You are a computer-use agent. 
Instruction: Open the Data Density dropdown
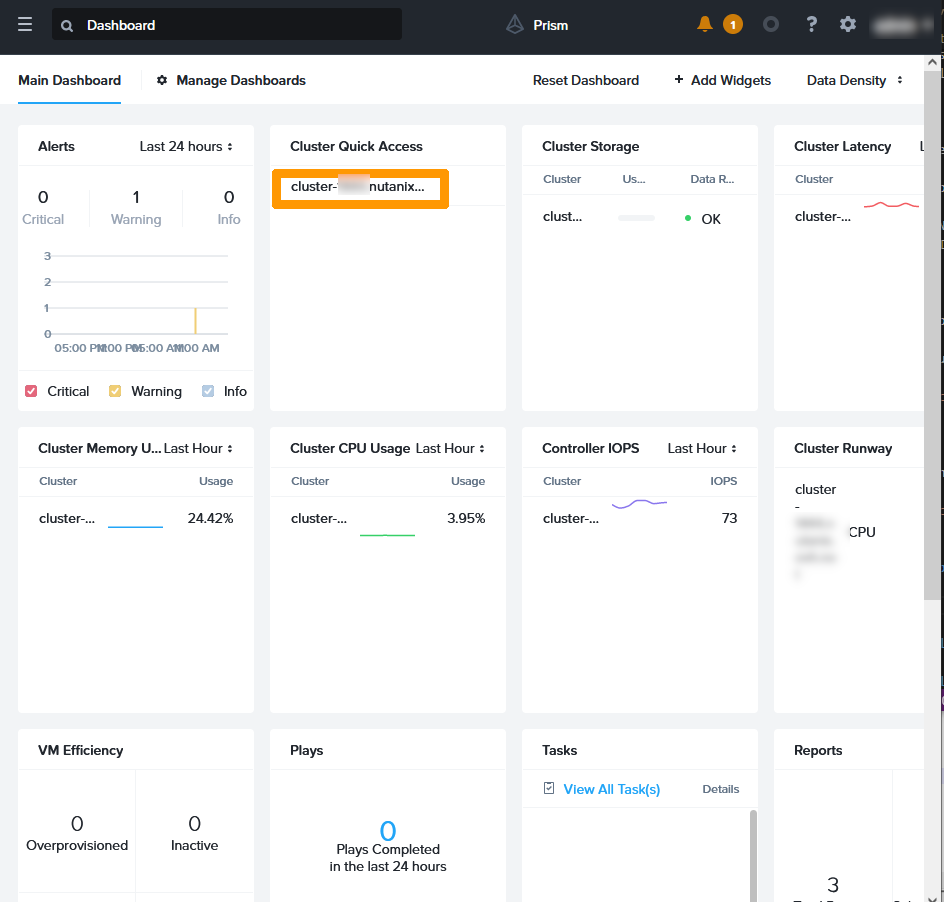pyautogui.click(x=854, y=80)
